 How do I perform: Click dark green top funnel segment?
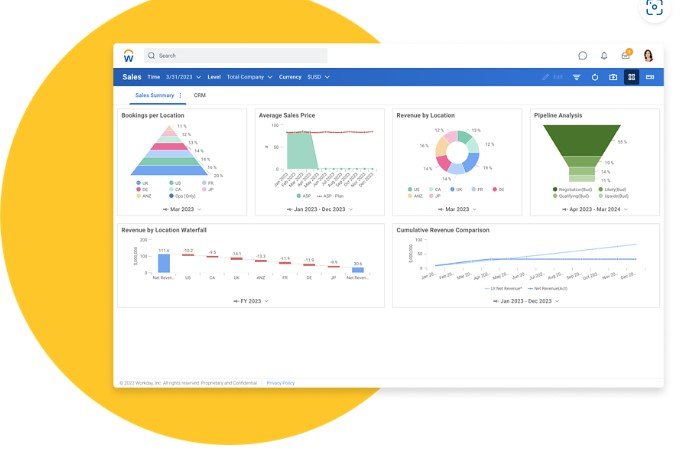582,140
